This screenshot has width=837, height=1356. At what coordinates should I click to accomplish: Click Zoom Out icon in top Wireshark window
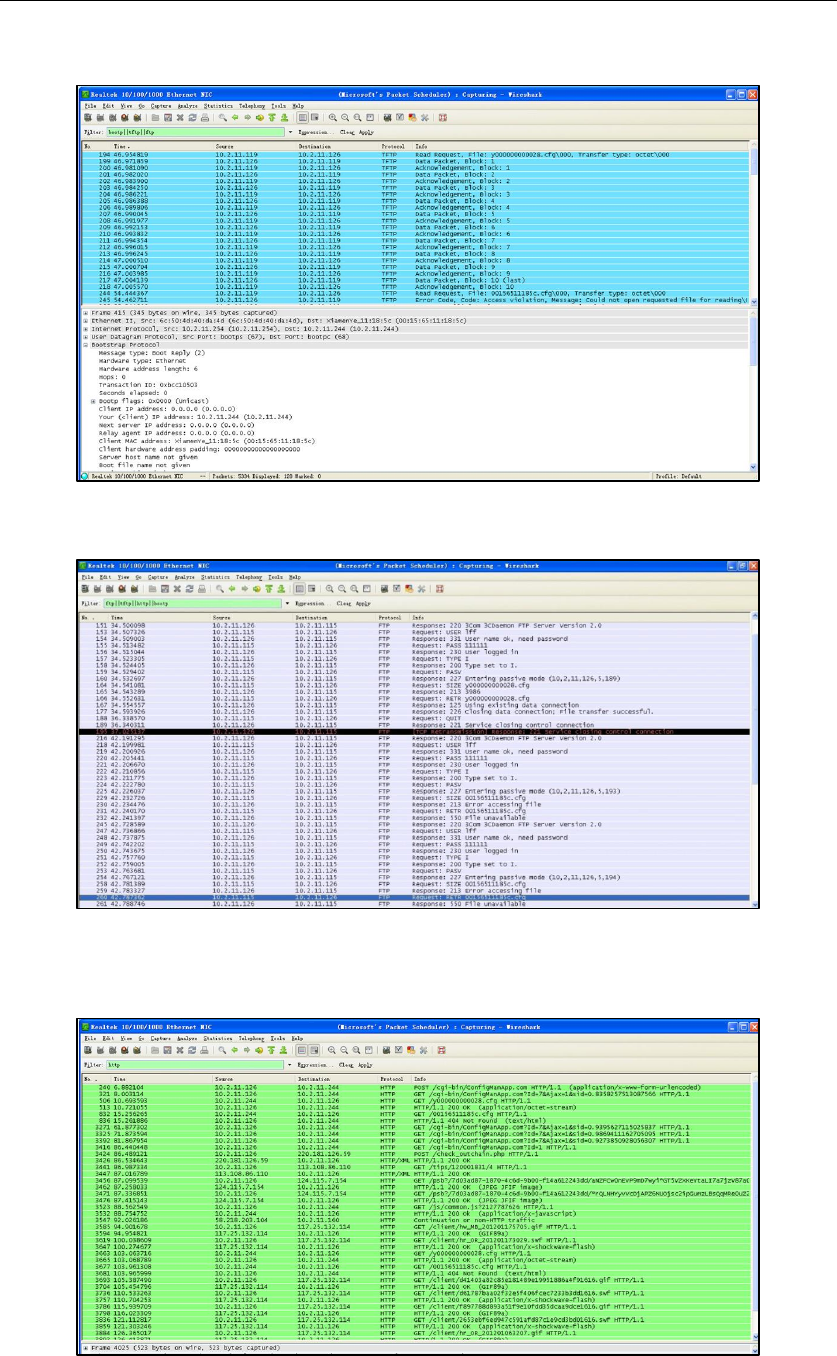(344, 118)
